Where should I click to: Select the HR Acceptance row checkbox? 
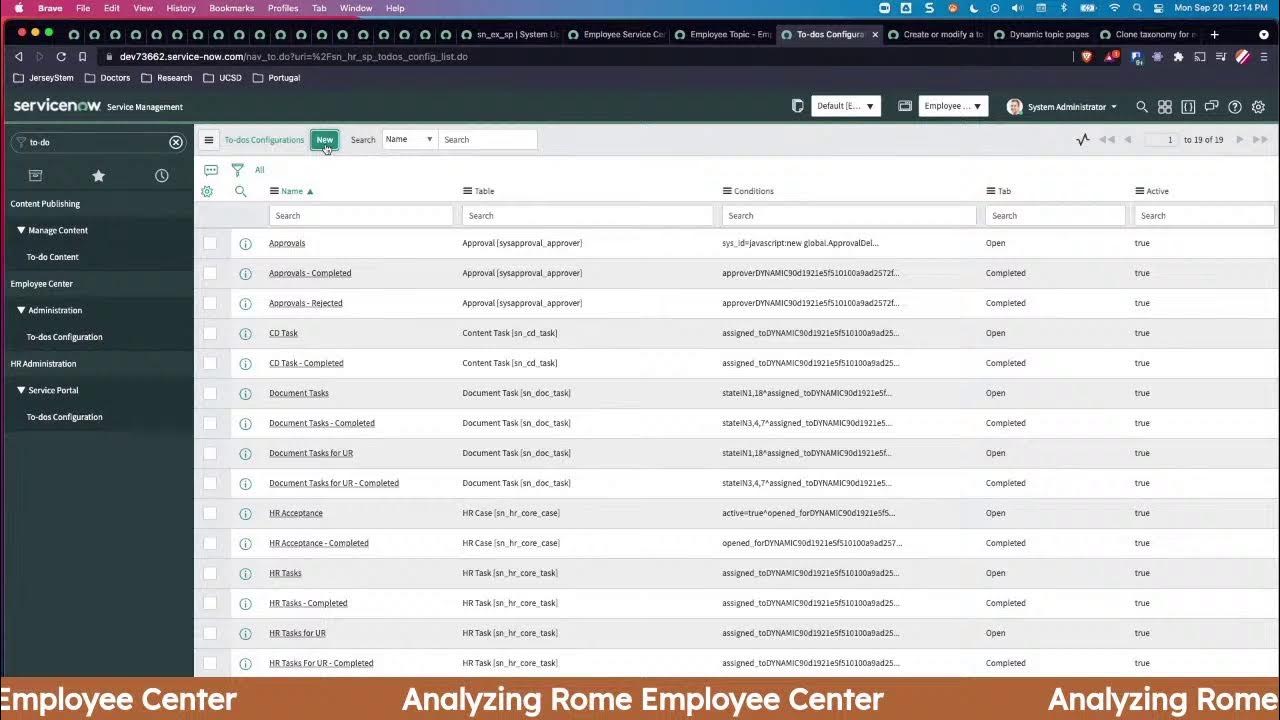210,513
